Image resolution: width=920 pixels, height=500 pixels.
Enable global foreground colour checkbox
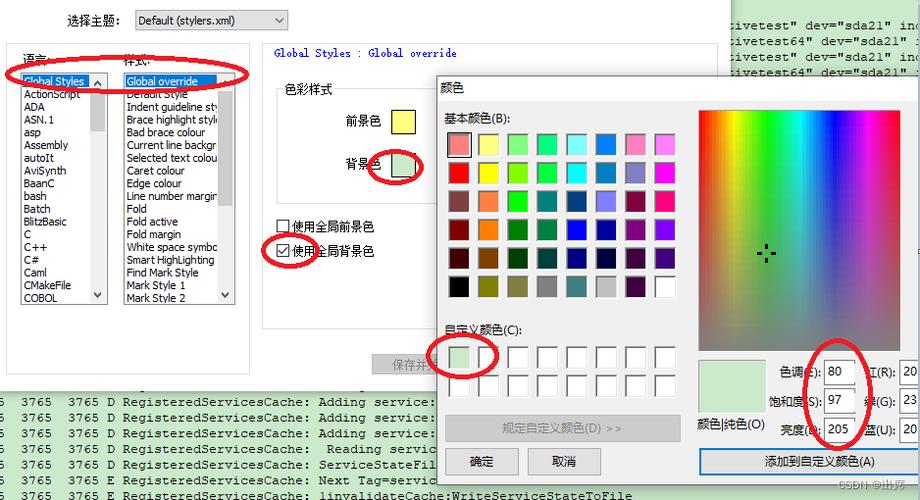pyautogui.click(x=283, y=226)
